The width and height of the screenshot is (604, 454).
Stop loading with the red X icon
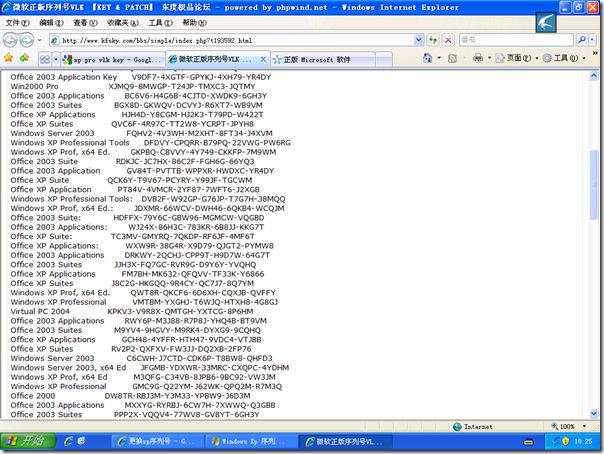(448, 40)
